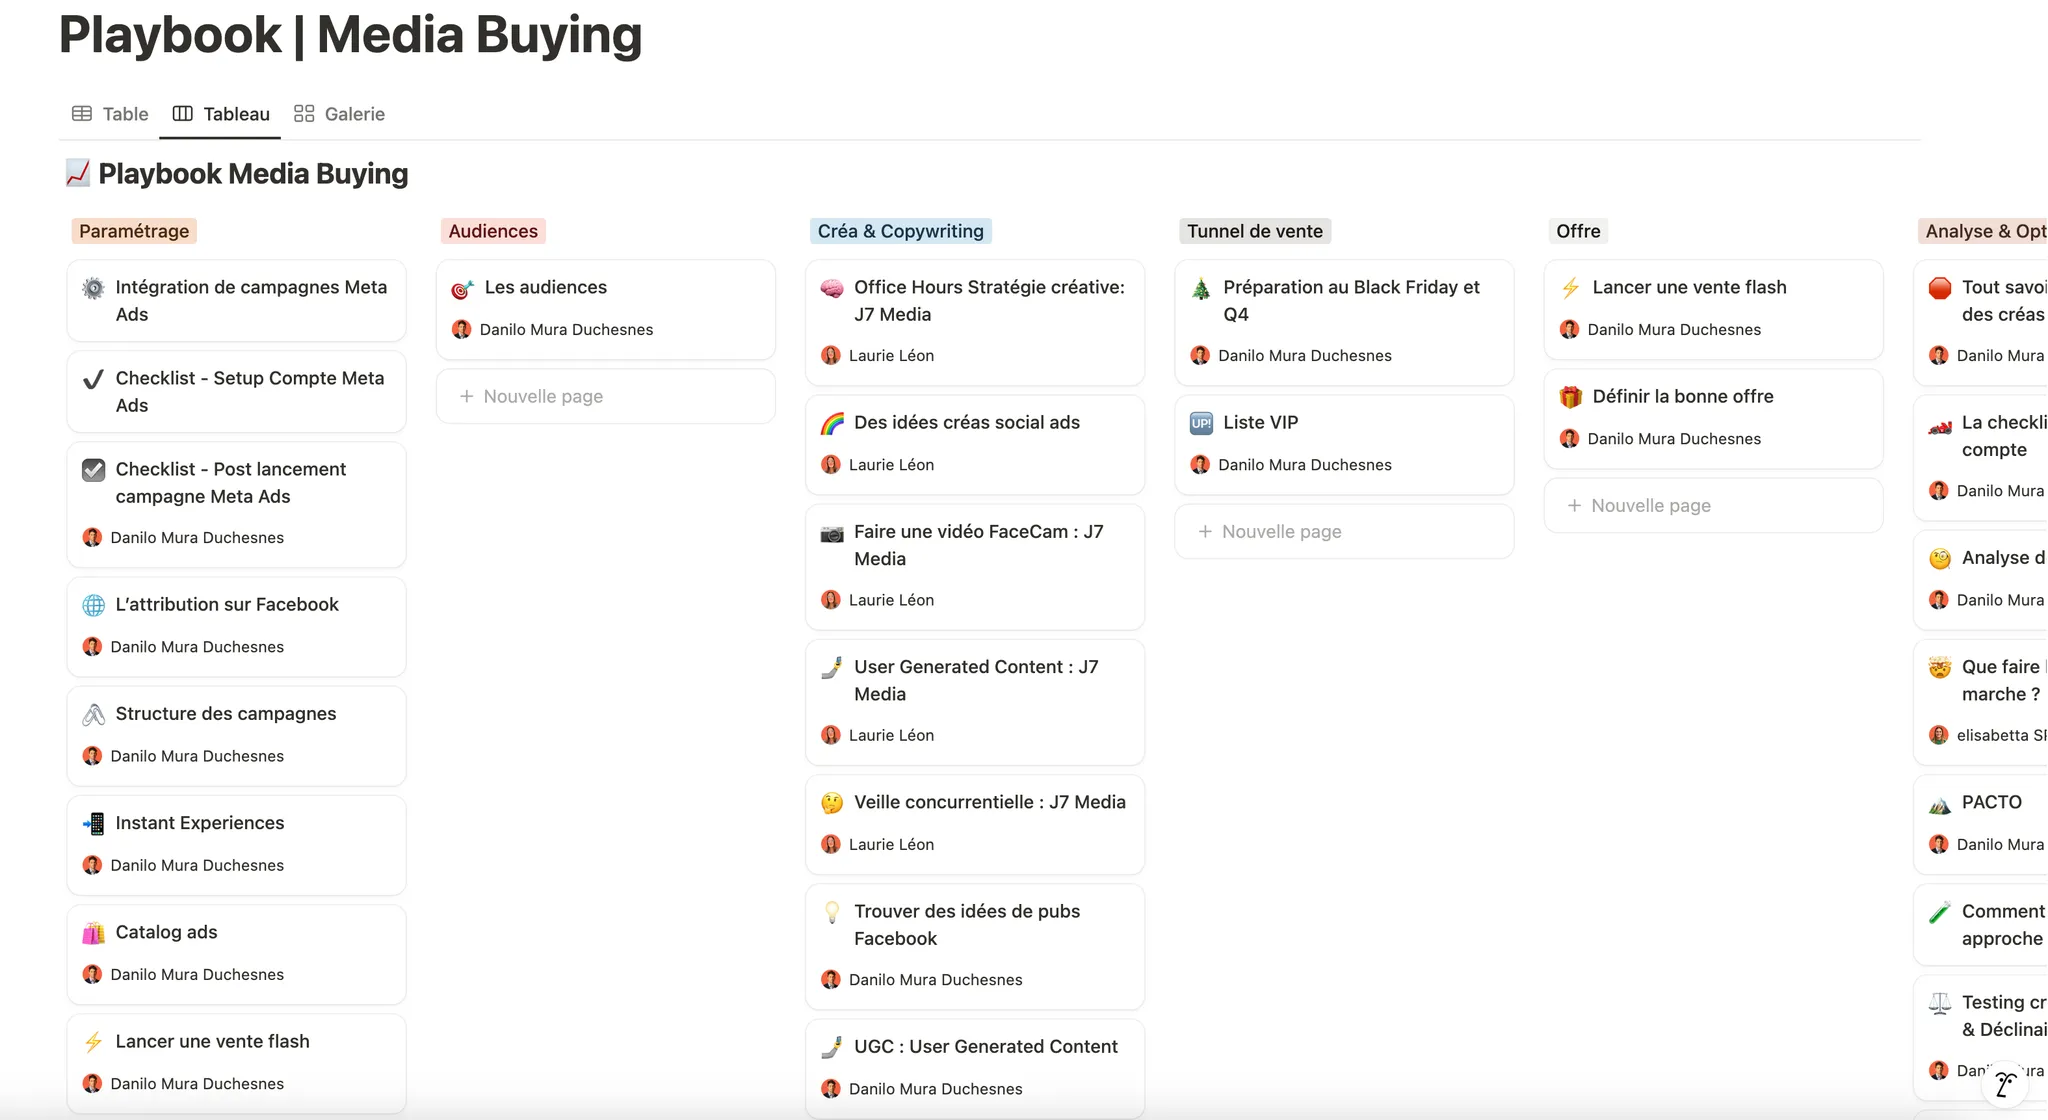This screenshot has width=2048, height=1120.
Task: Open Trouver des idées de pubs Facebook
Action: pos(975,946)
